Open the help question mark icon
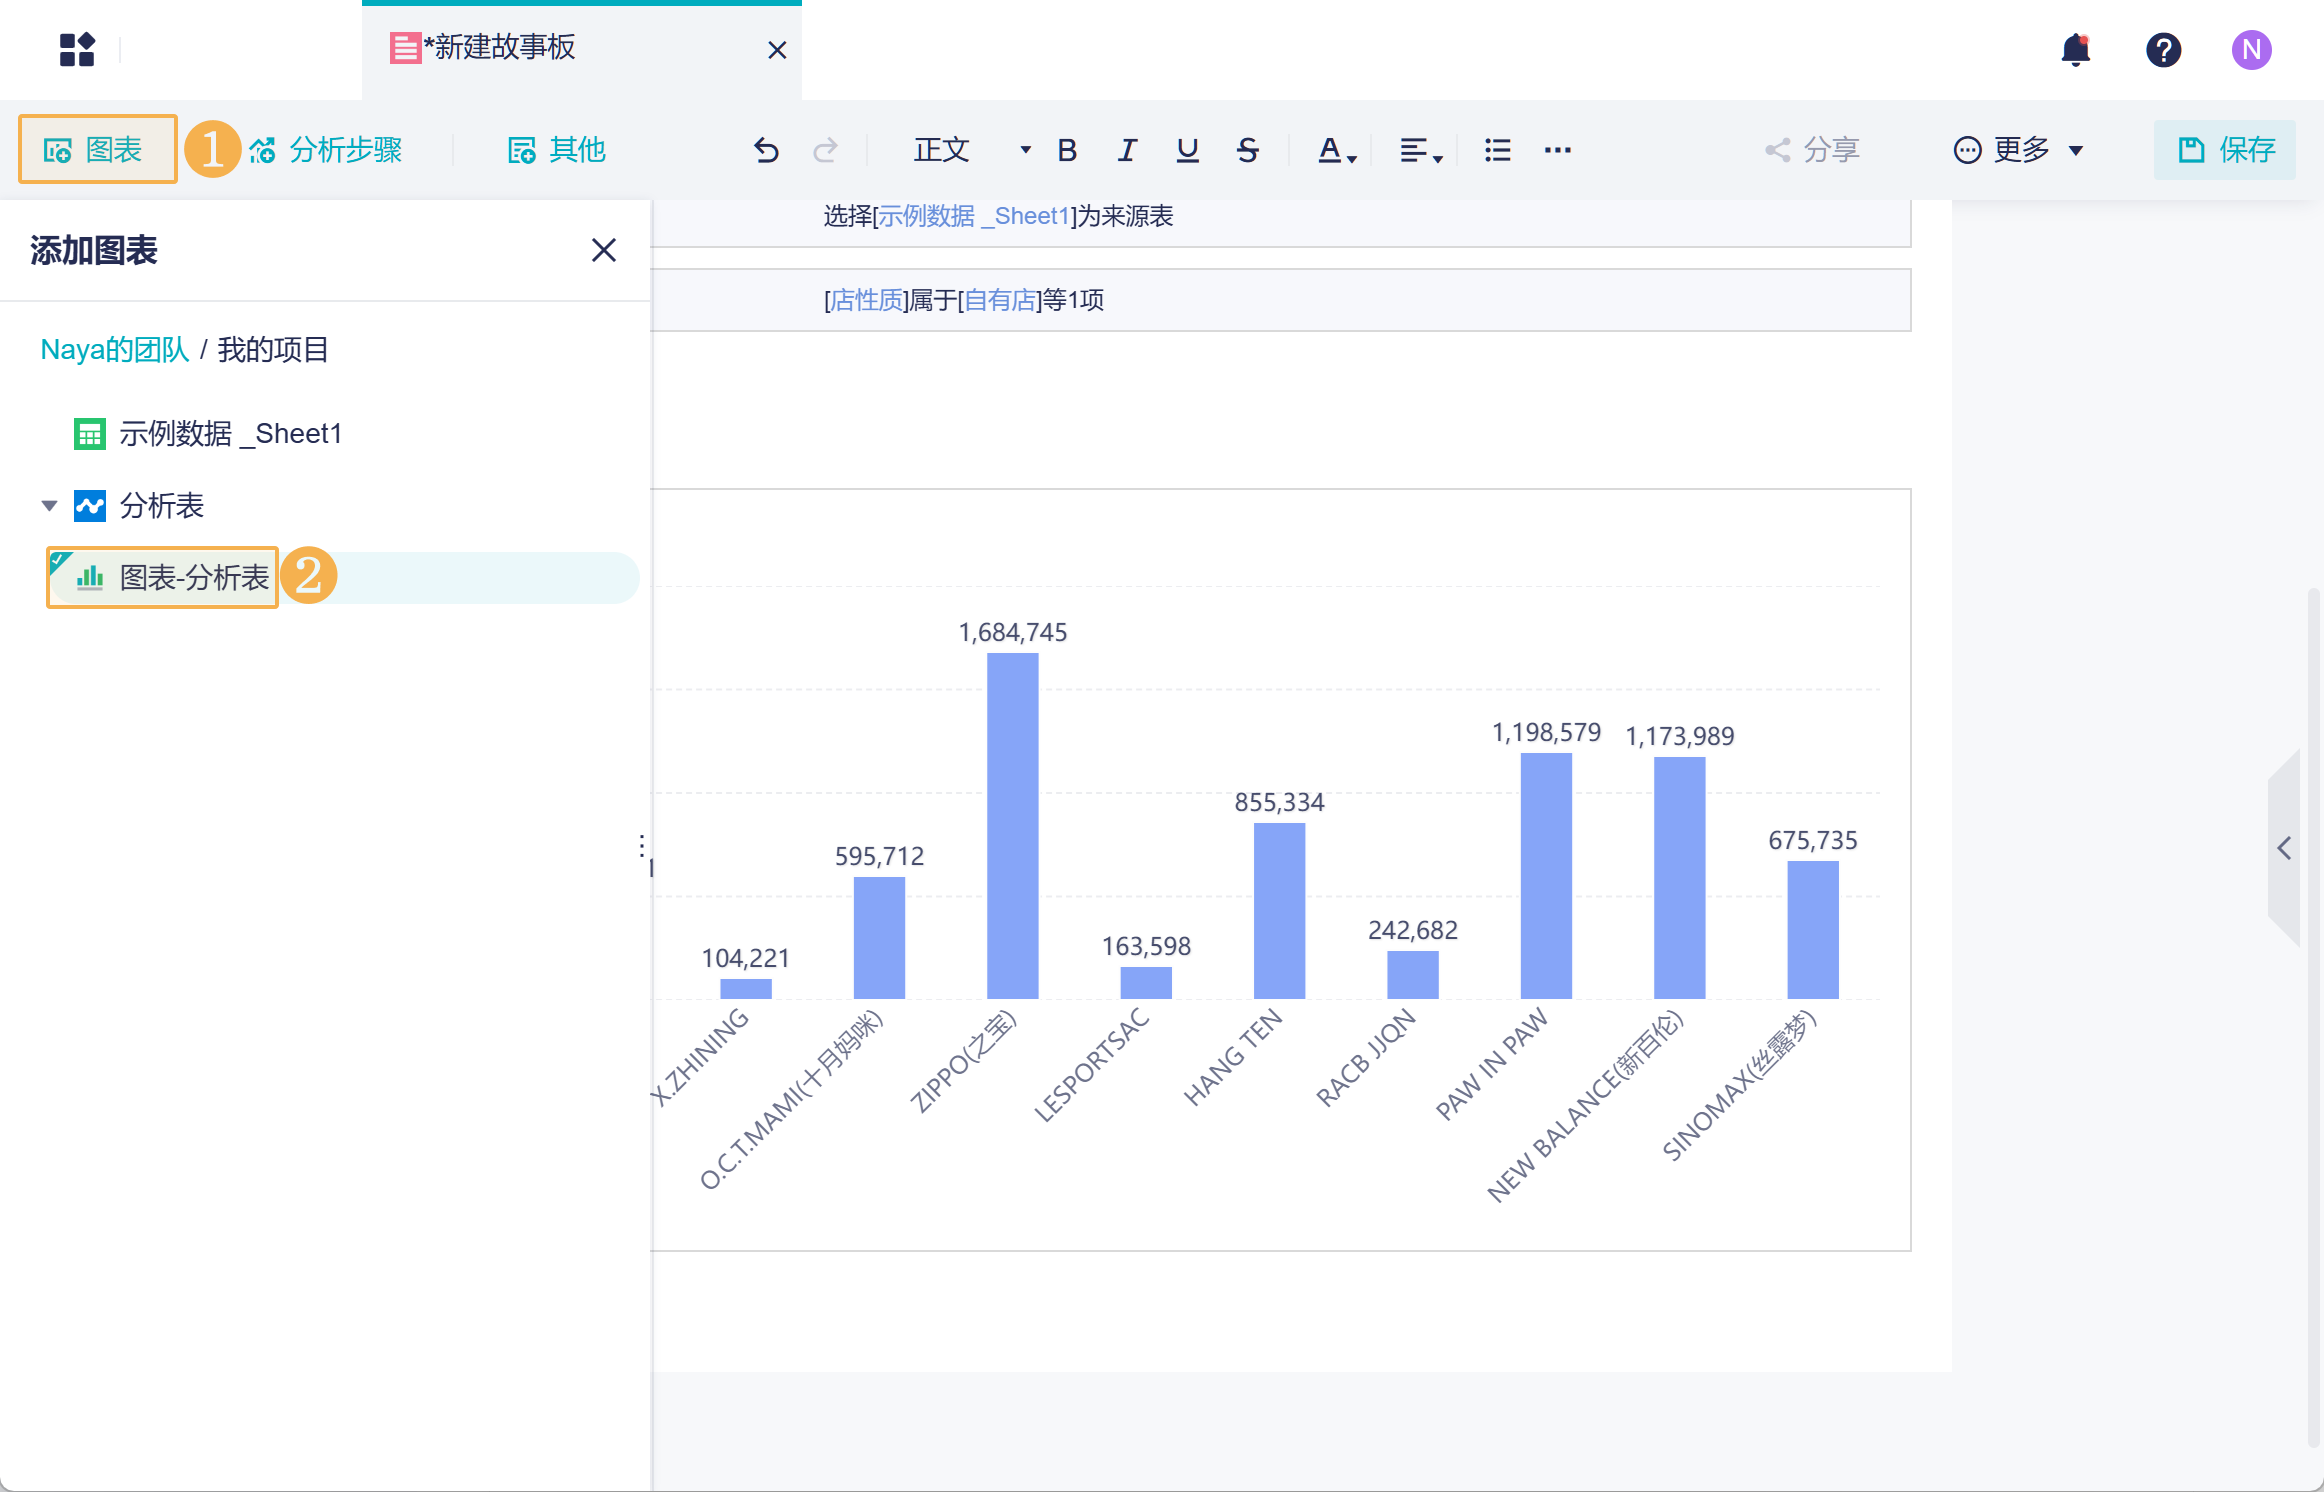 [2163, 49]
